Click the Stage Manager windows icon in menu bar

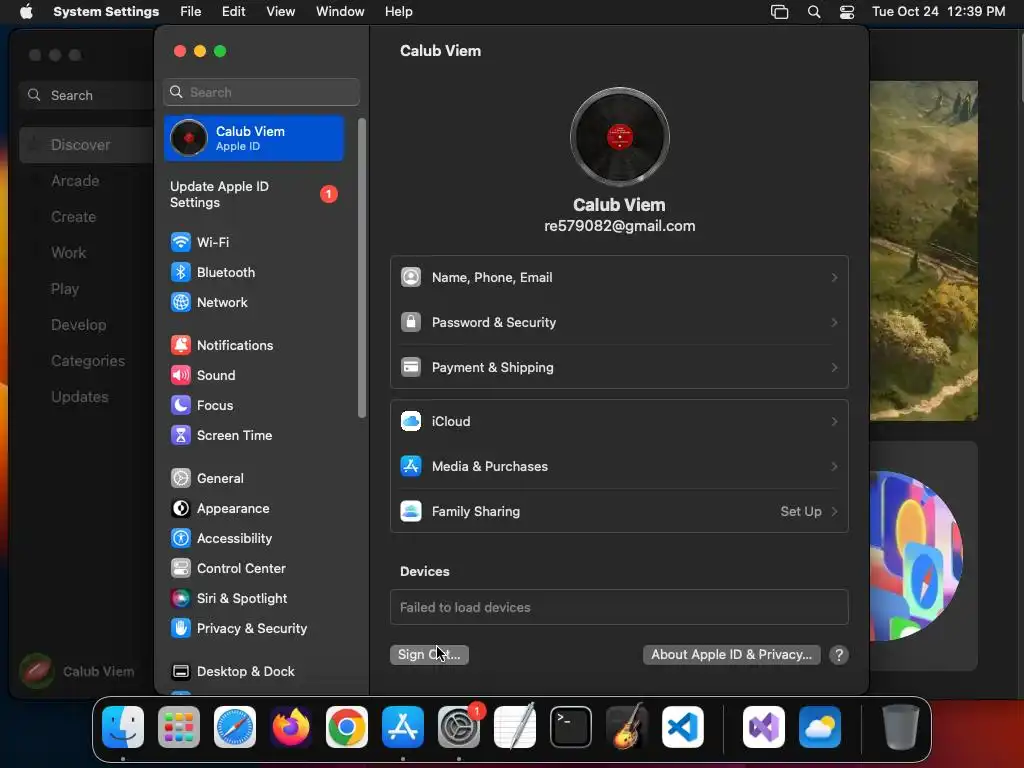click(x=780, y=12)
